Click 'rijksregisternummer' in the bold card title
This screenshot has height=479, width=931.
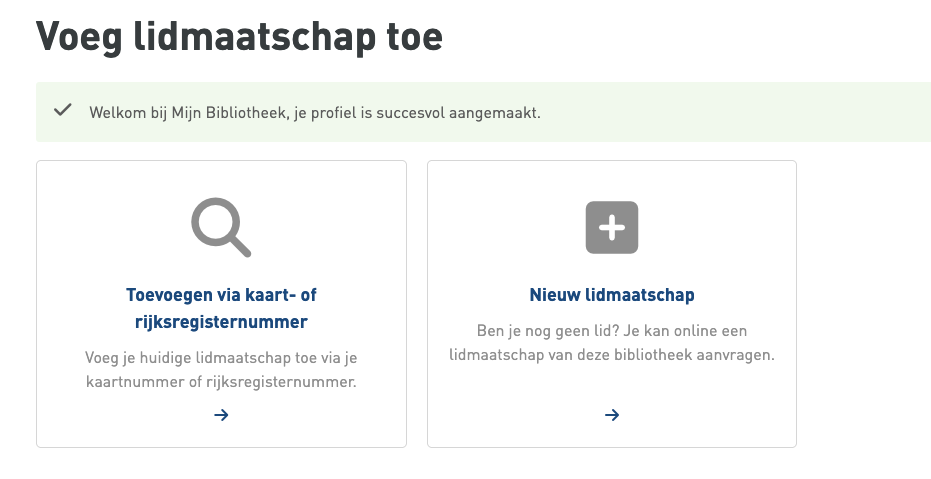[x=221, y=321]
